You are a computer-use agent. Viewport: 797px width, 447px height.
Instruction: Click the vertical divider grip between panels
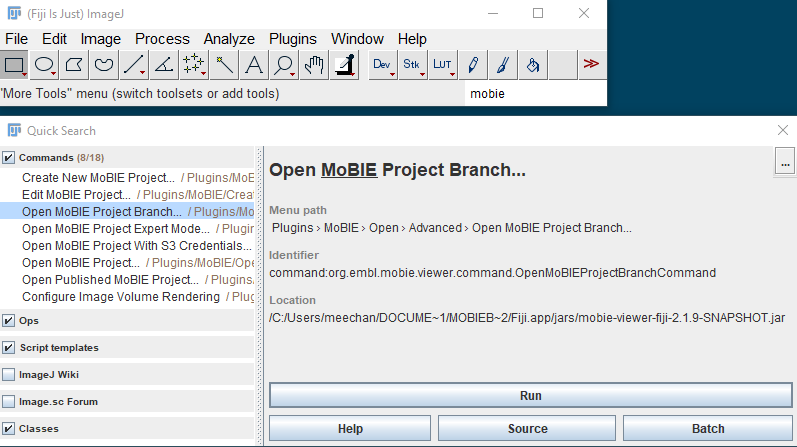click(x=259, y=296)
